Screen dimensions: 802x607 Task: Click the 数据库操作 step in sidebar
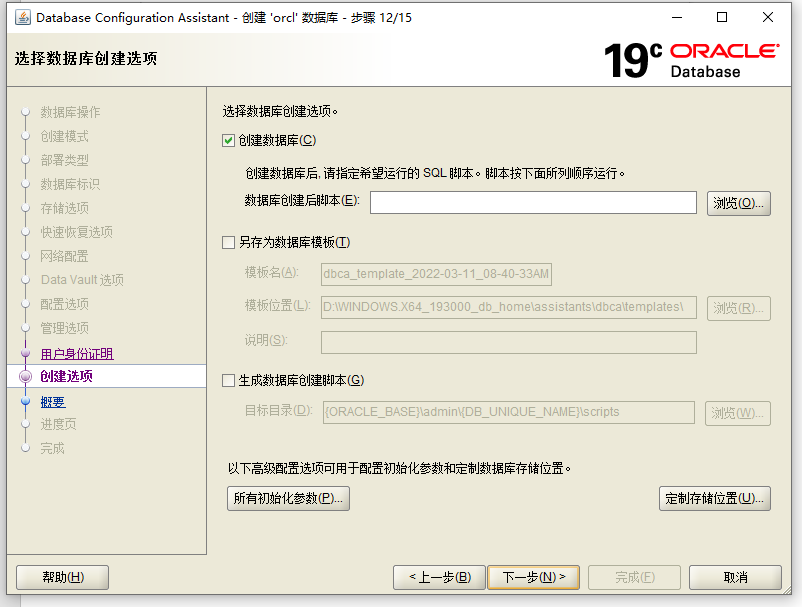pyautogui.click(x=70, y=112)
